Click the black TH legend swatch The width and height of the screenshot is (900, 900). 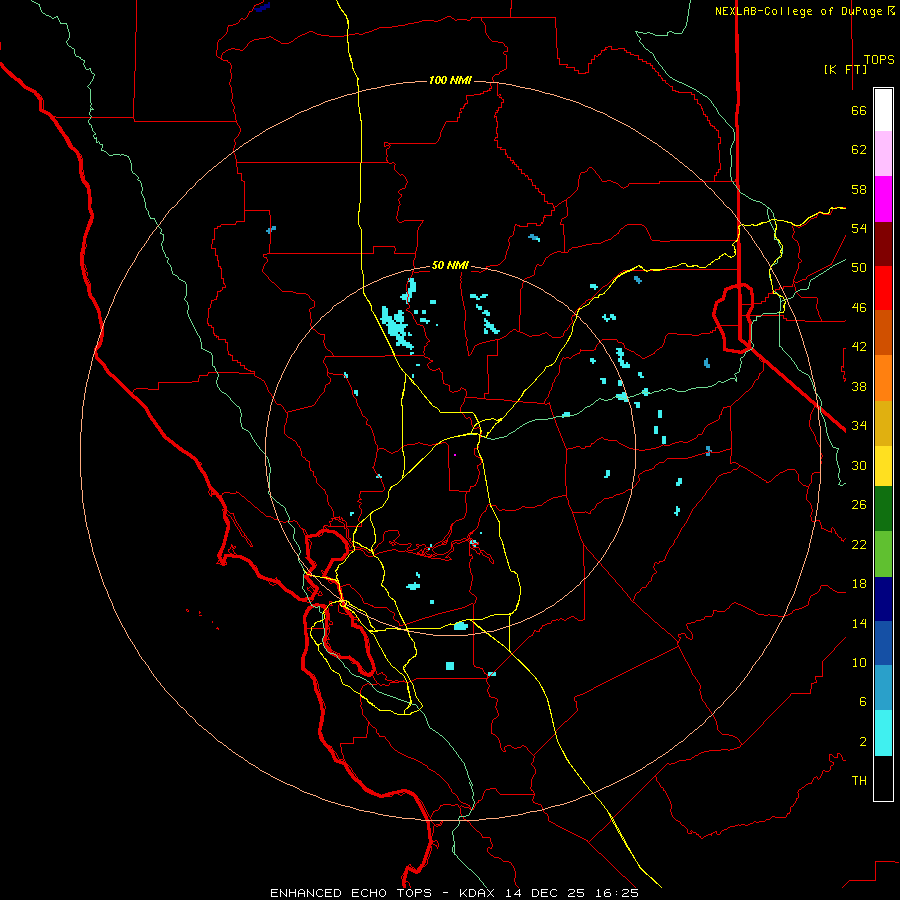click(x=883, y=778)
